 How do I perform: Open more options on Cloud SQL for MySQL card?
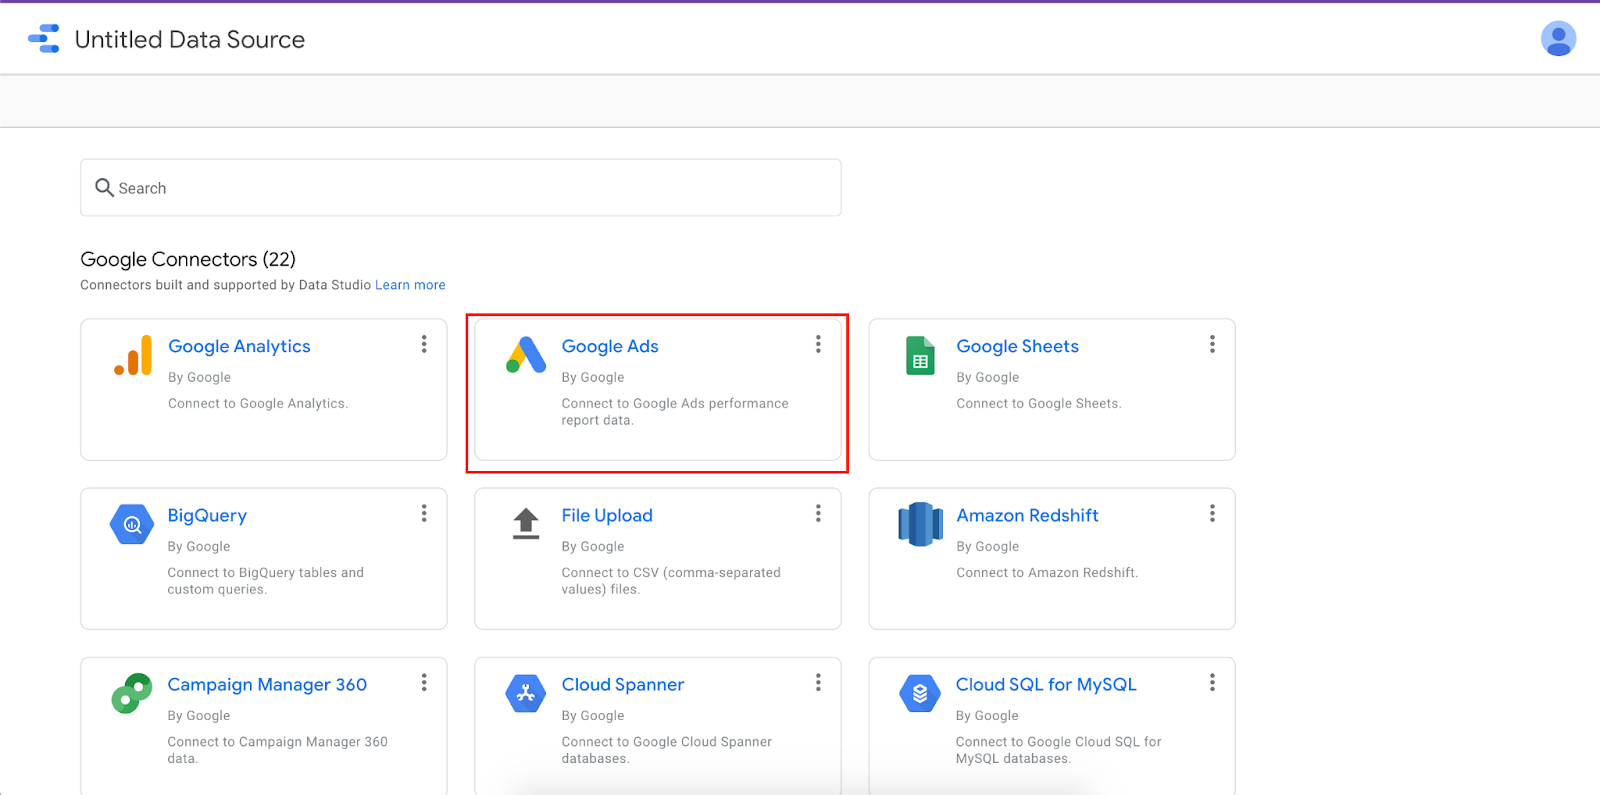point(1212,682)
